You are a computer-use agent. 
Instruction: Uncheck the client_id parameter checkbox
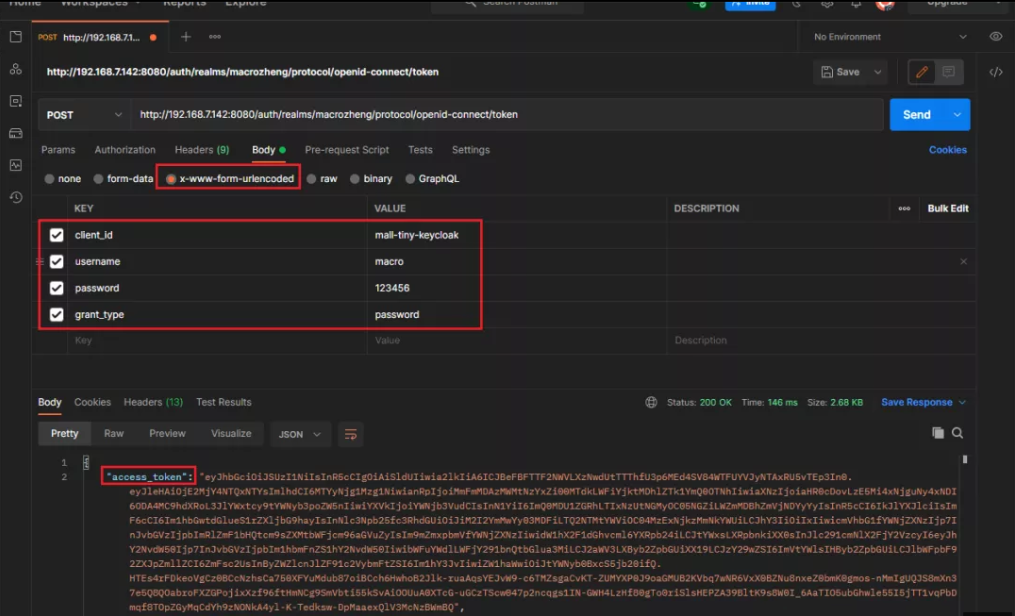(57, 235)
